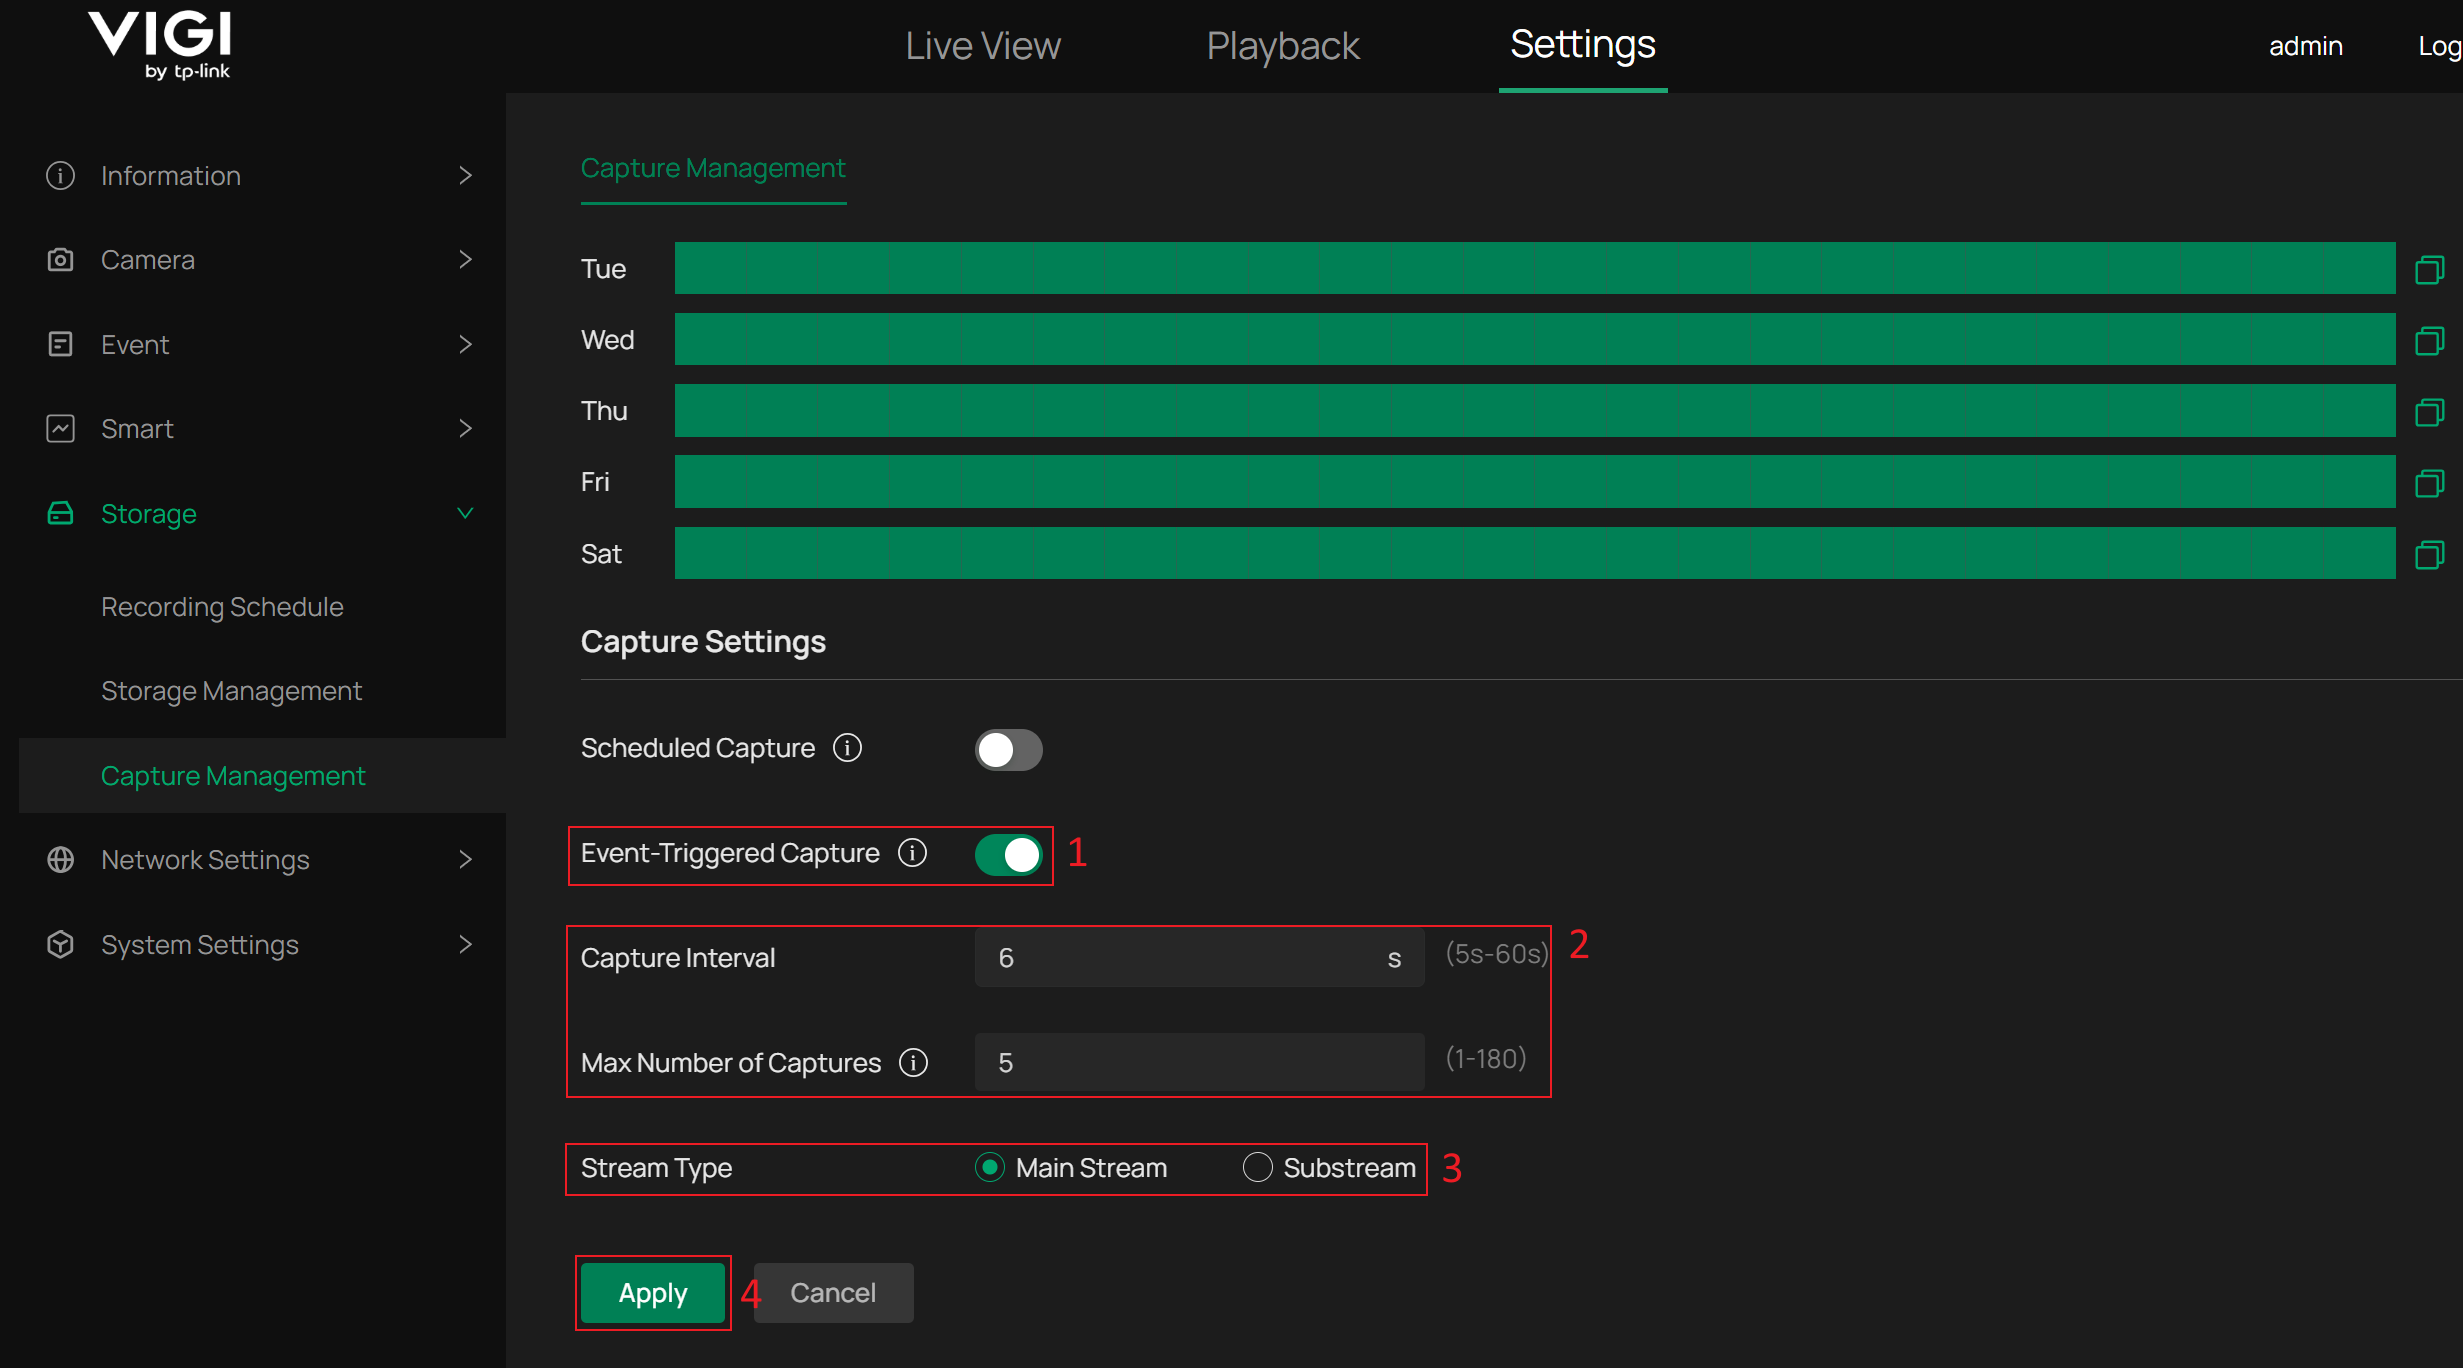Collapse the Storage section

pyautogui.click(x=465, y=513)
